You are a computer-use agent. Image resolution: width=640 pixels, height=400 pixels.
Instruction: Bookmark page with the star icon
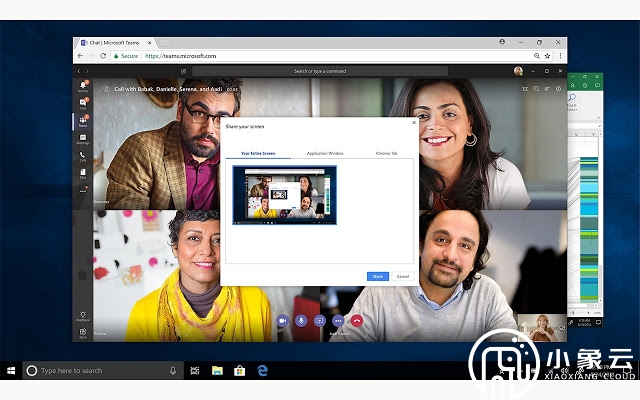pyautogui.click(x=547, y=56)
